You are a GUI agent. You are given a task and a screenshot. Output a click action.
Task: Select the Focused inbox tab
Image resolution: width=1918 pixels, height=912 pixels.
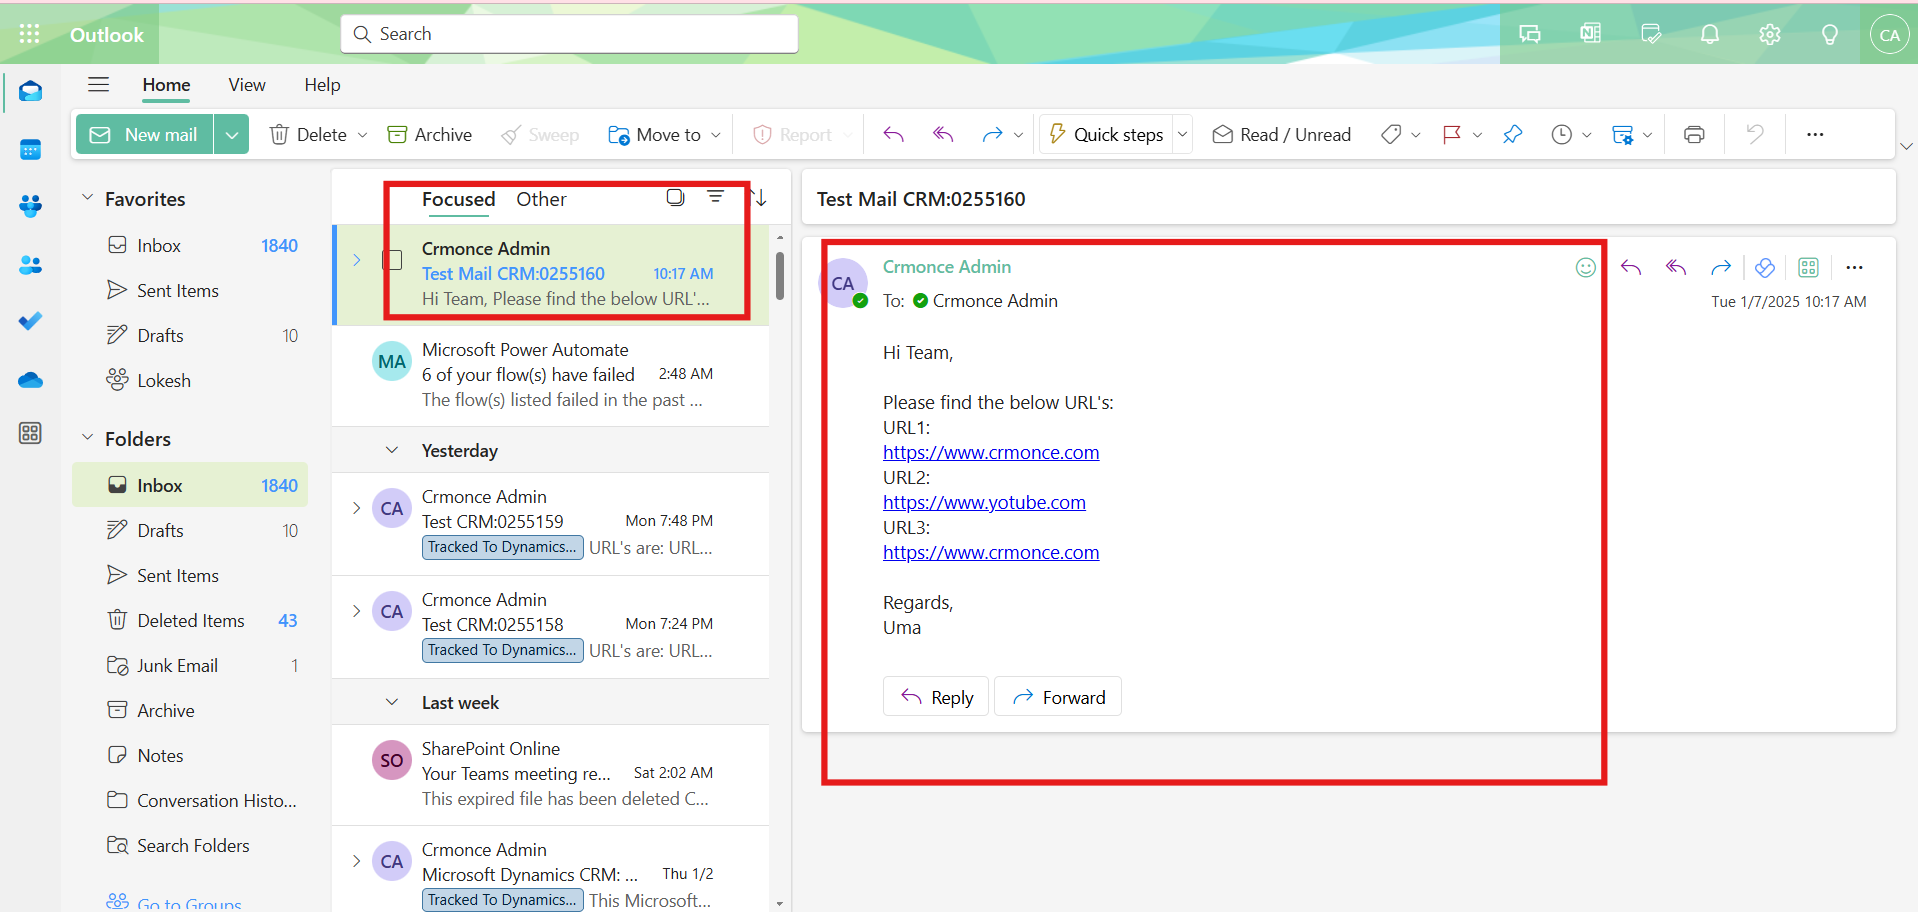click(x=458, y=199)
